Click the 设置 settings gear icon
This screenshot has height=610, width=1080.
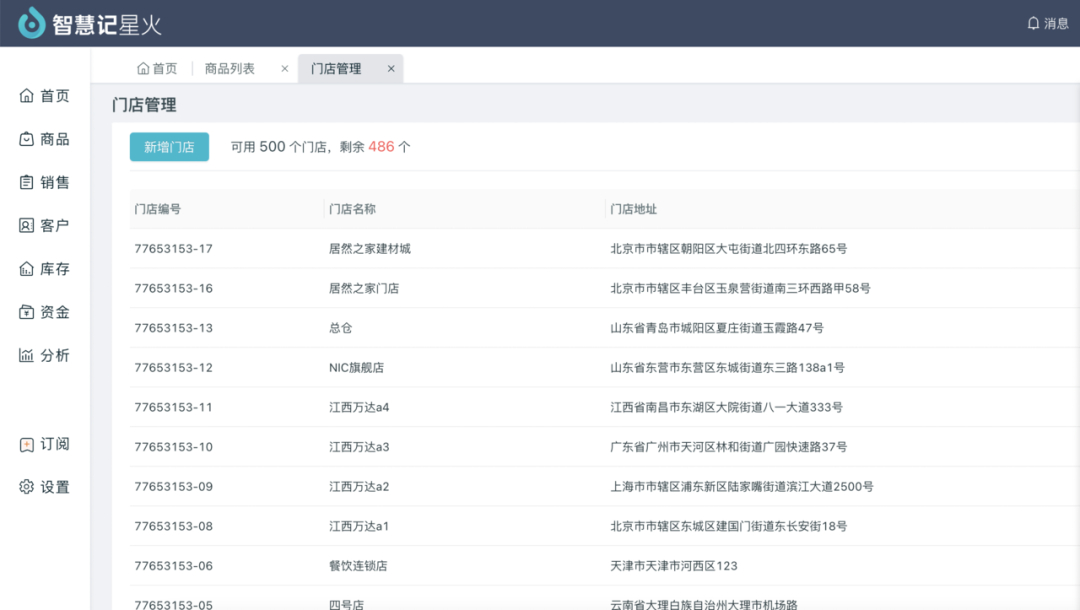[27, 487]
